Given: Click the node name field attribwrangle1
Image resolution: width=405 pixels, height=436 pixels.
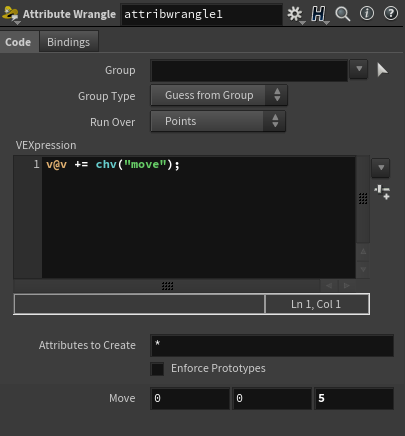Looking at the screenshot, I should (202, 14).
